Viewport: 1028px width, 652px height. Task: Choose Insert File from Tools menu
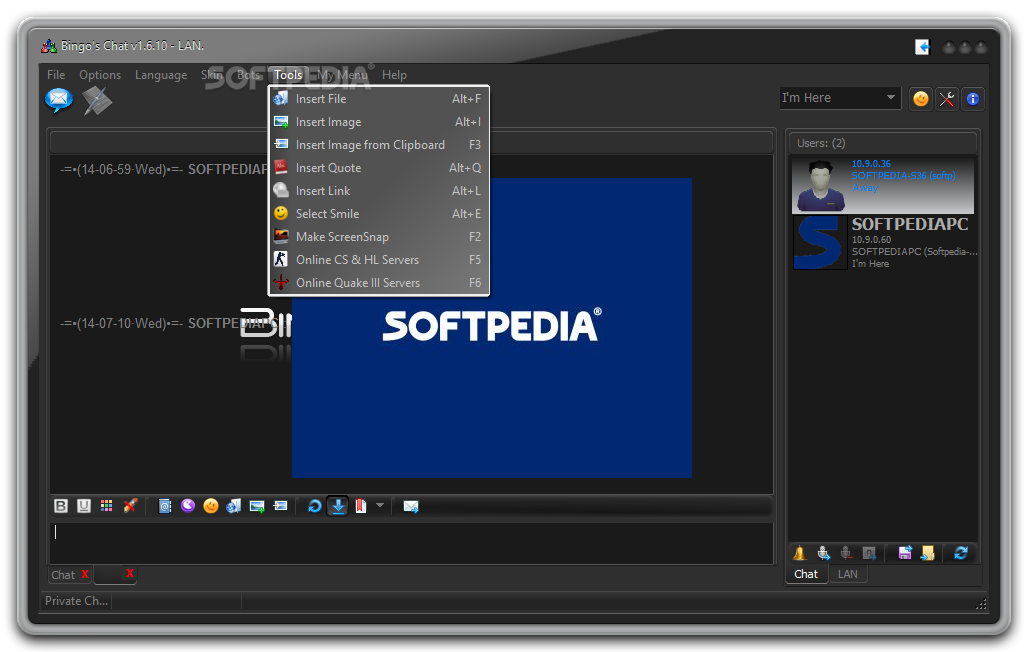pos(378,98)
